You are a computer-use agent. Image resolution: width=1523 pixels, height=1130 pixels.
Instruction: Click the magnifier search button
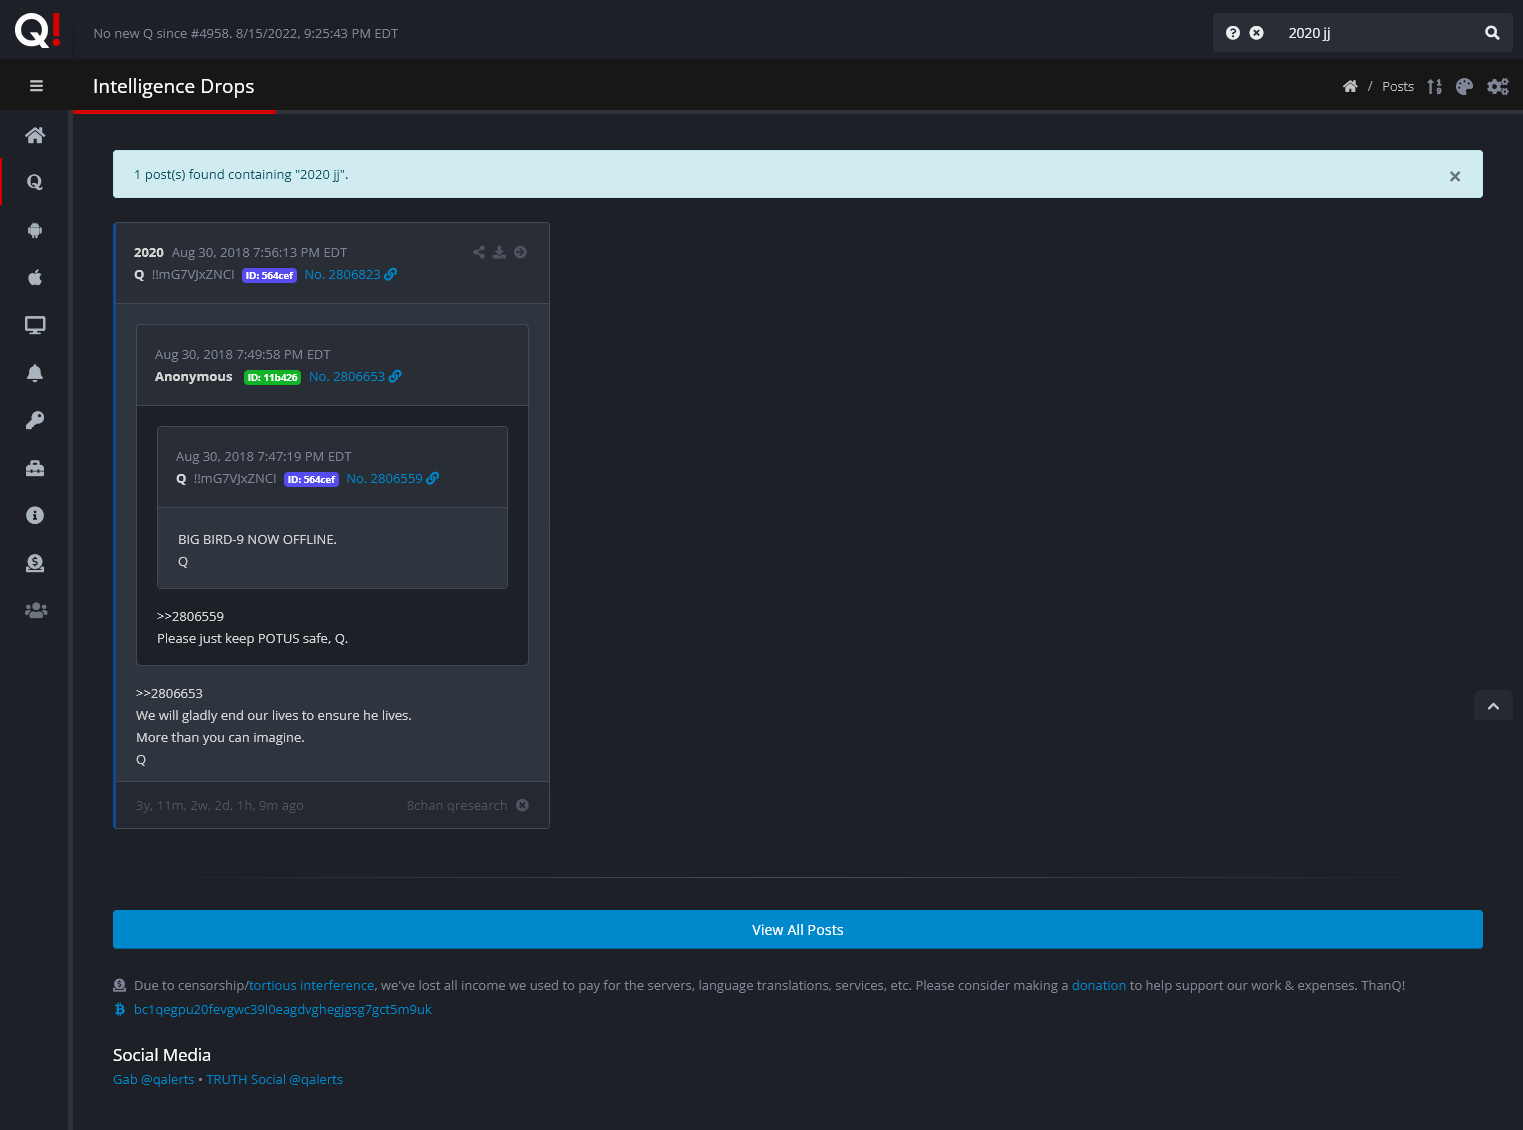(1492, 33)
